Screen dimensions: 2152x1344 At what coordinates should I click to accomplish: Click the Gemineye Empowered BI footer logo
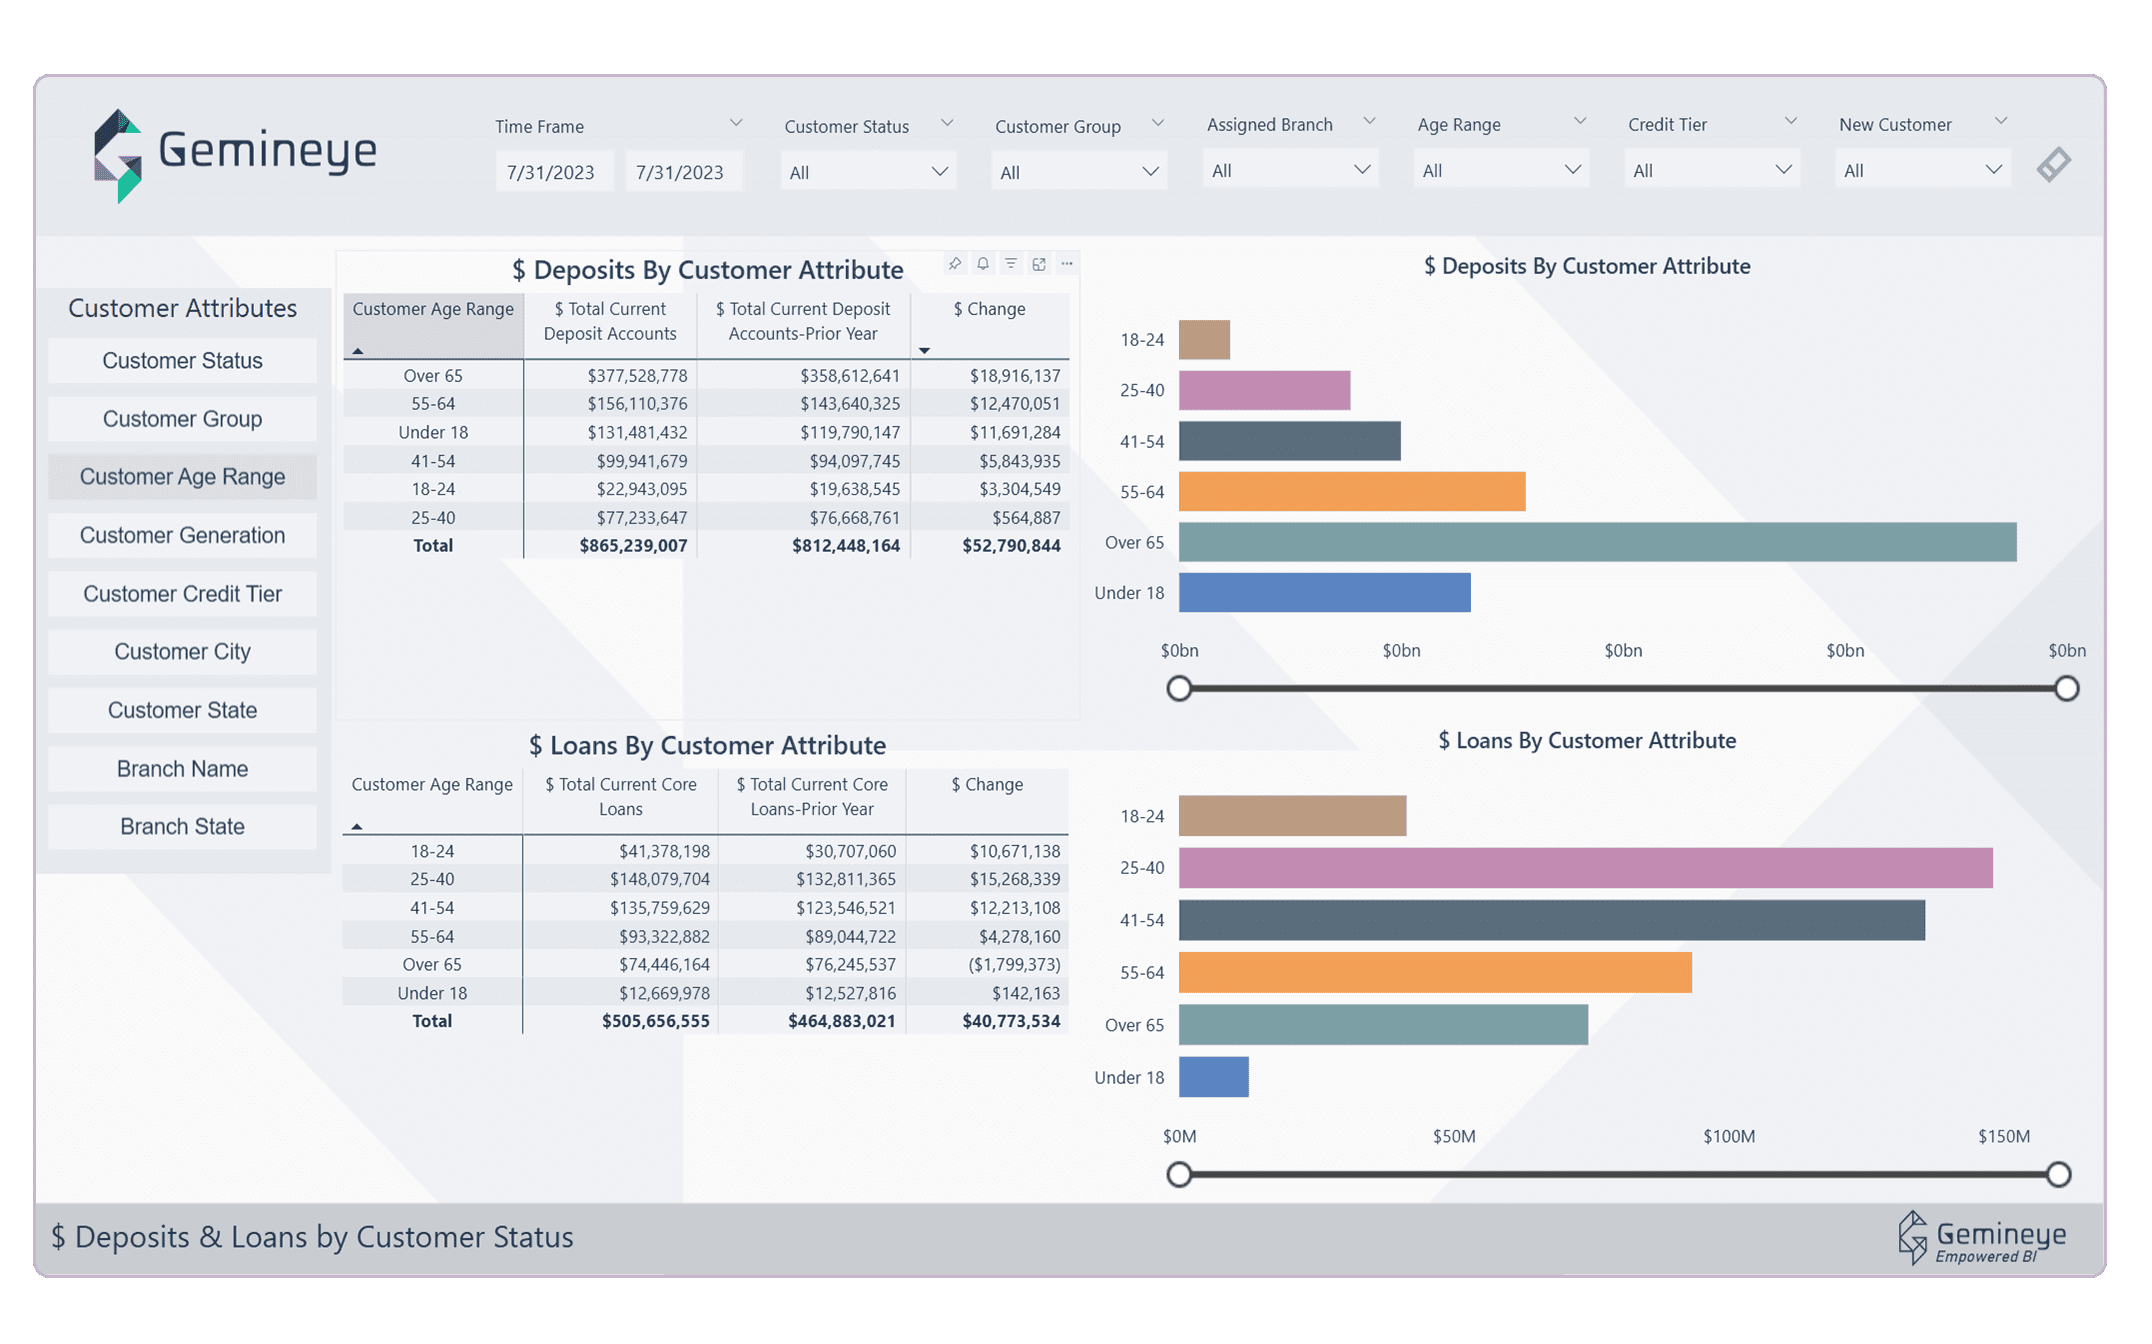click(1981, 1238)
